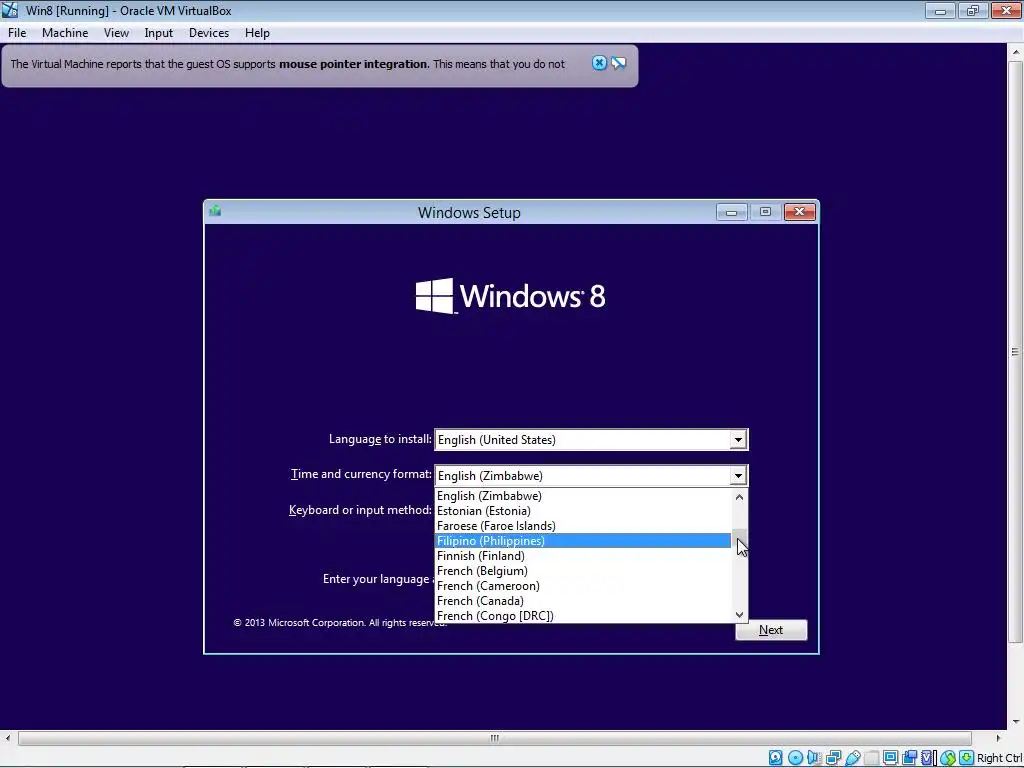Select Finnish (Finland) from the list
Screen dimensions: 1024x768
tap(583, 556)
